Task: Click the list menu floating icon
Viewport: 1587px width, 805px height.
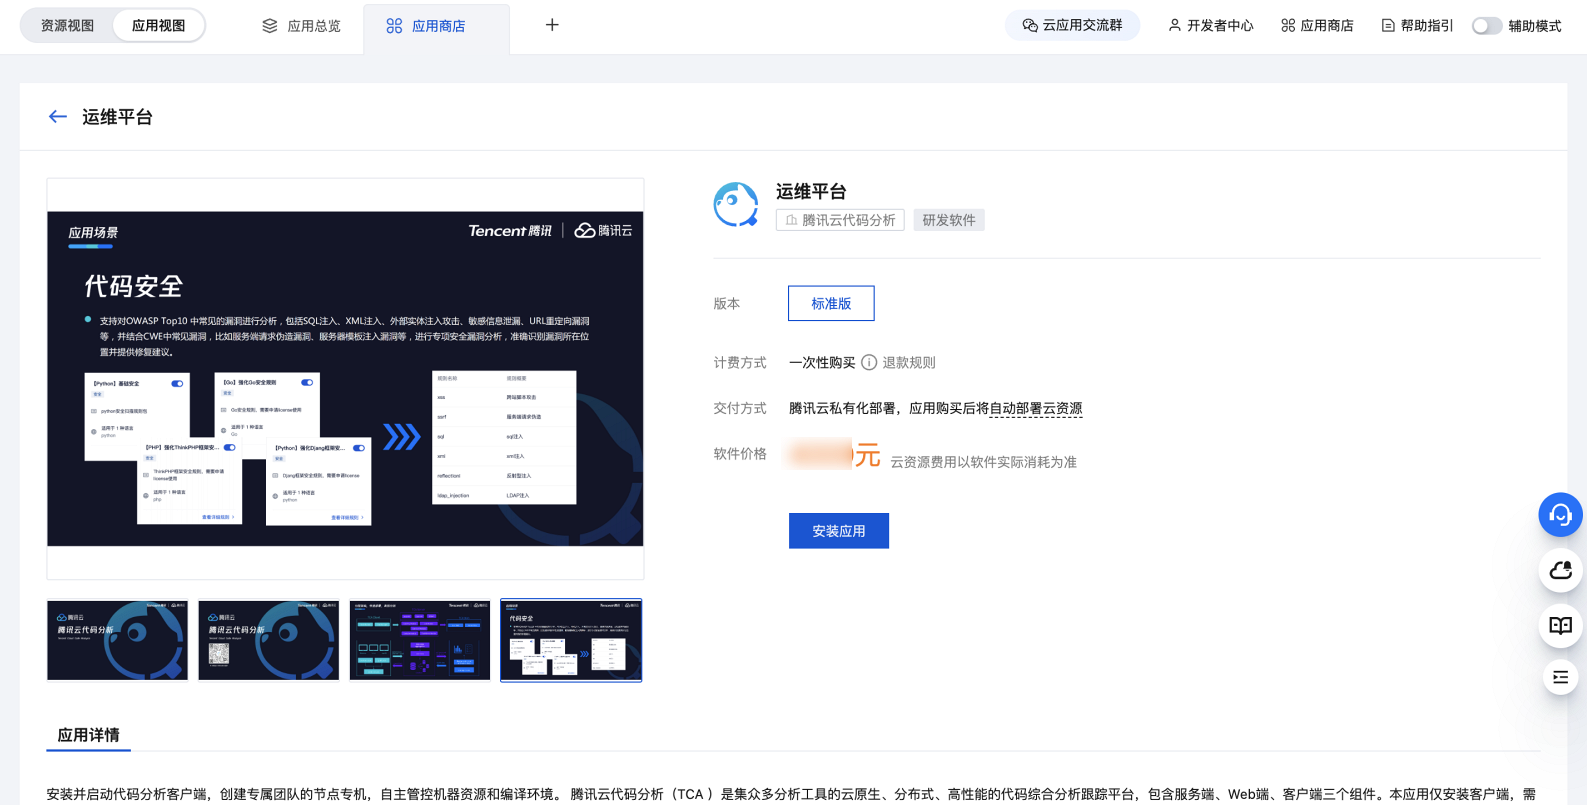Action: click(1560, 678)
